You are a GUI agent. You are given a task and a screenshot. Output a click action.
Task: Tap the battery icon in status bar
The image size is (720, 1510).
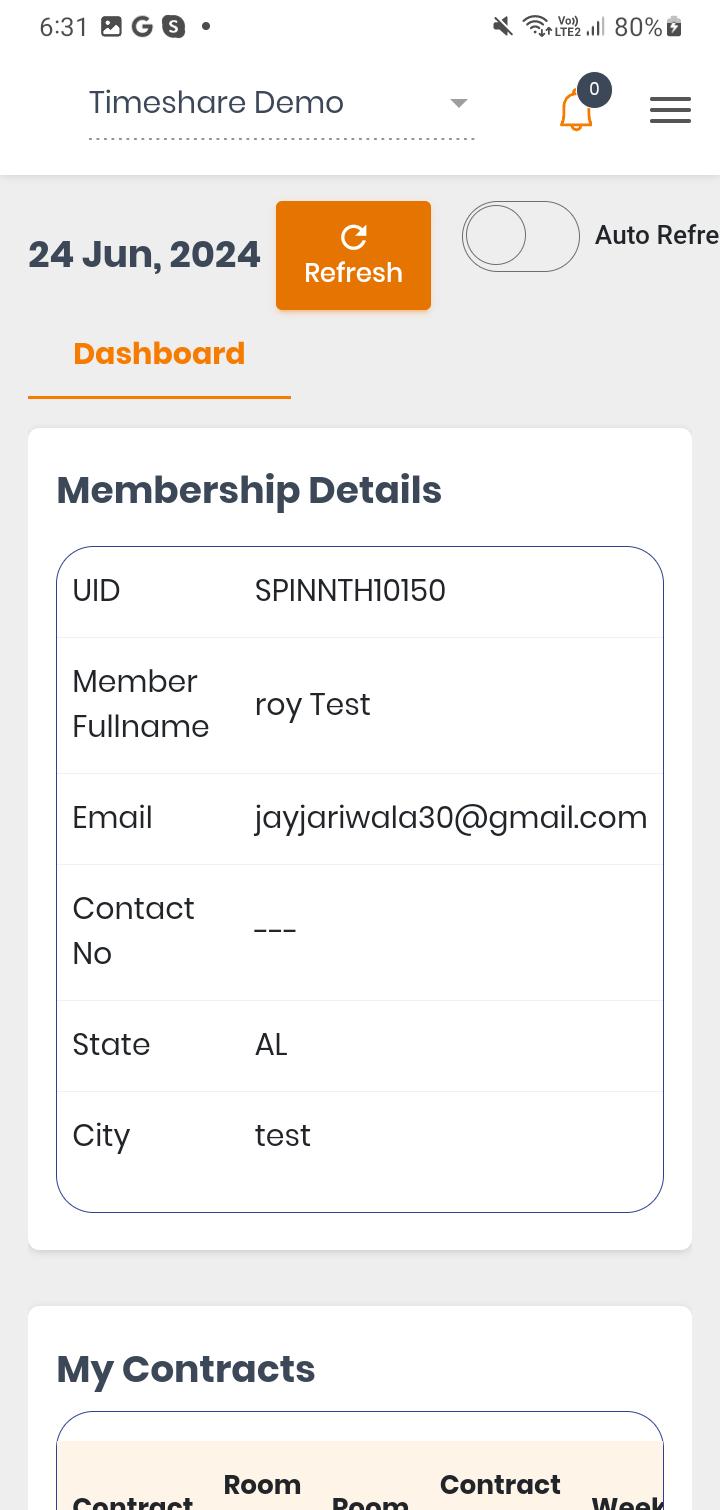pyautogui.click(x=675, y=27)
